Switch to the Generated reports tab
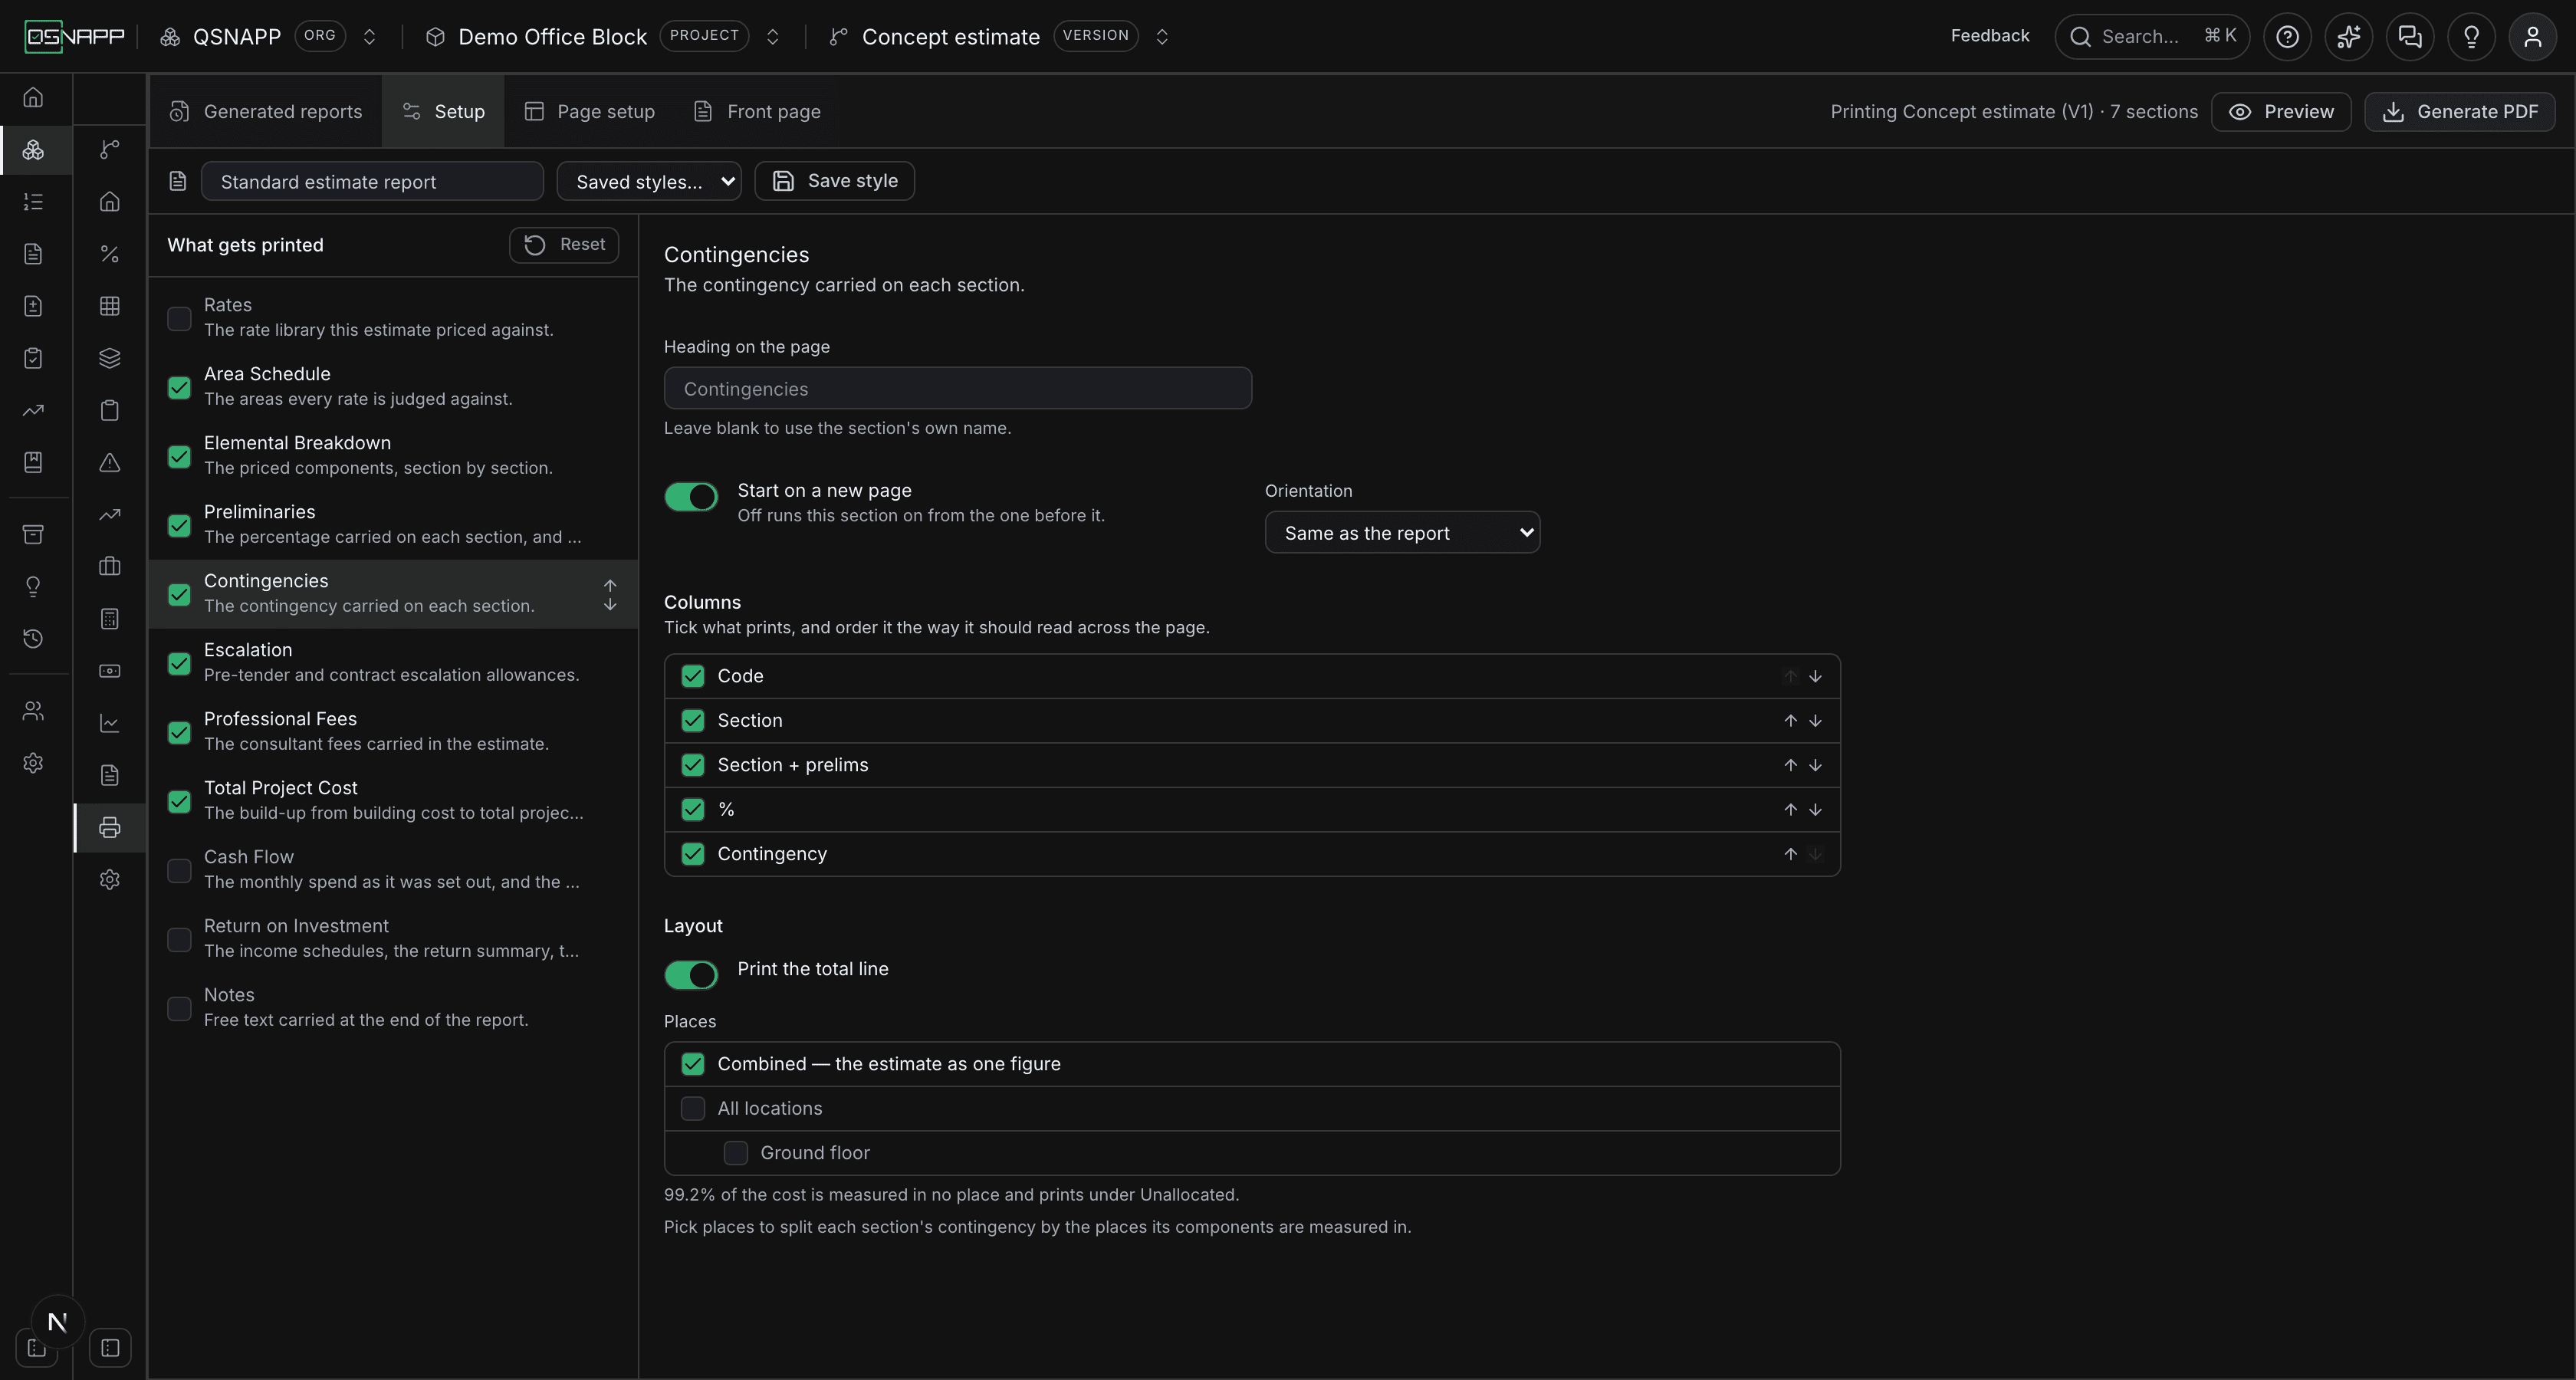2576x1380 pixels. (x=266, y=112)
